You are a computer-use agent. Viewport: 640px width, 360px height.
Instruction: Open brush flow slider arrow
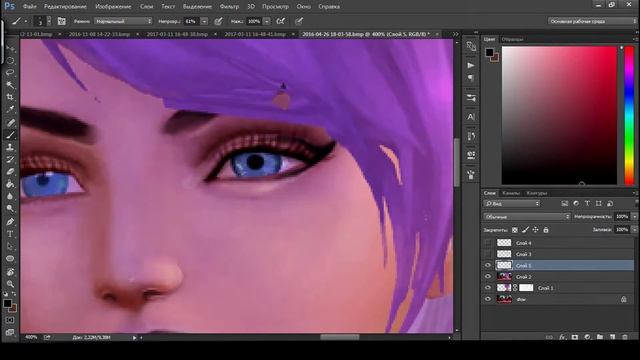[x=267, y=21]
